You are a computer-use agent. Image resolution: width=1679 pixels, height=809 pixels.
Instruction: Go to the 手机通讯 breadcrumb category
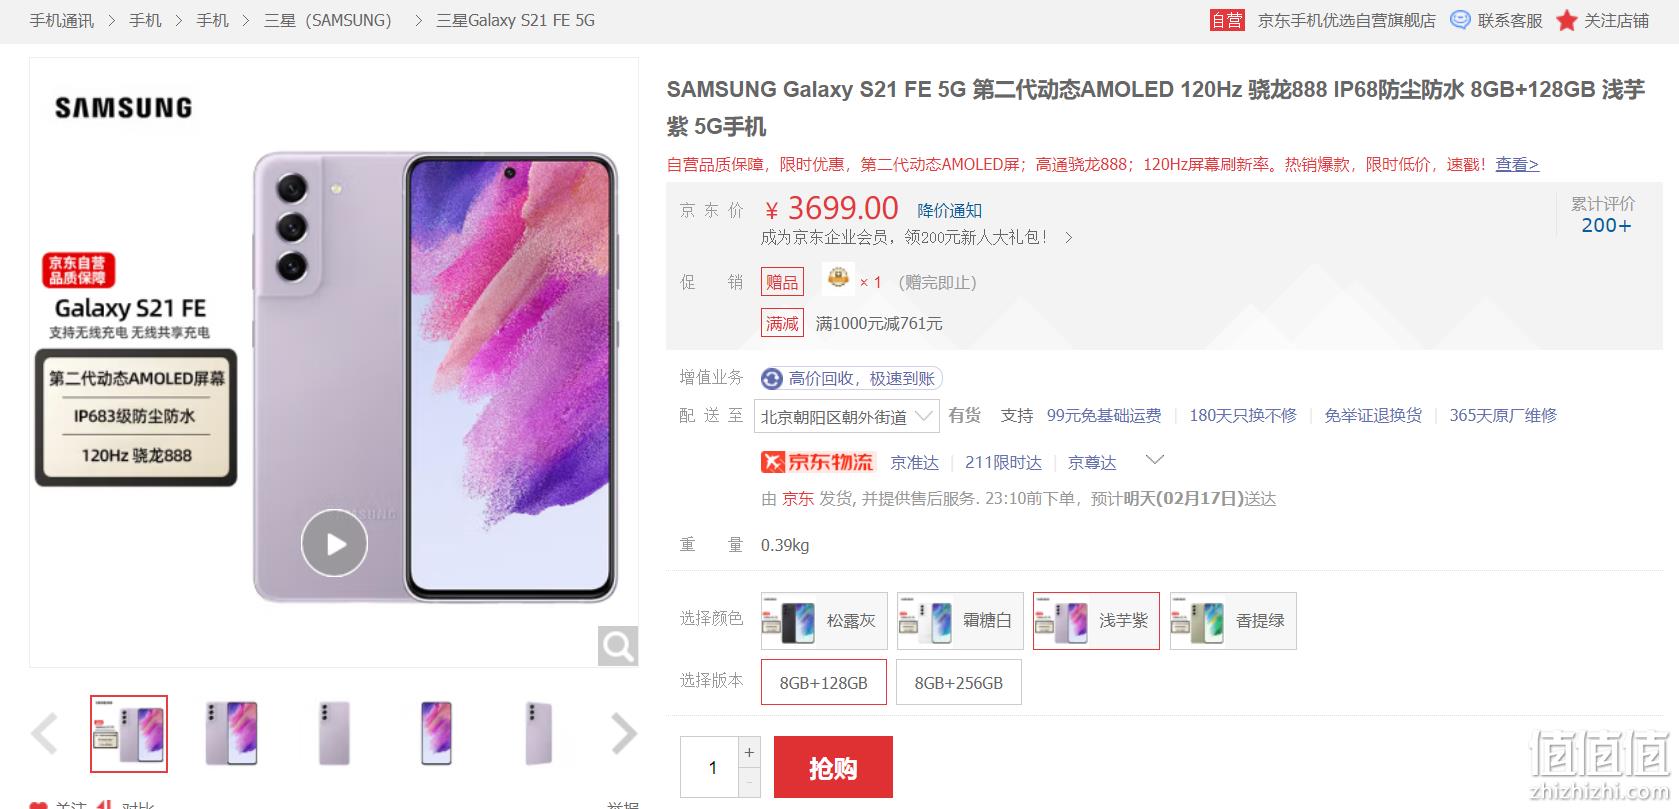(62, 20)
